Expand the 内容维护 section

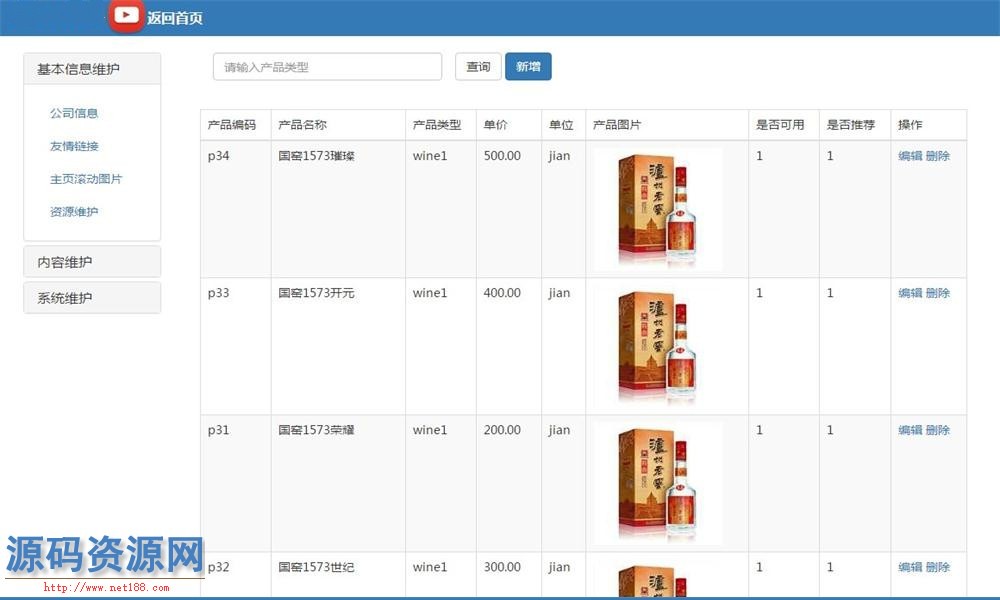[x=92, y=262]
